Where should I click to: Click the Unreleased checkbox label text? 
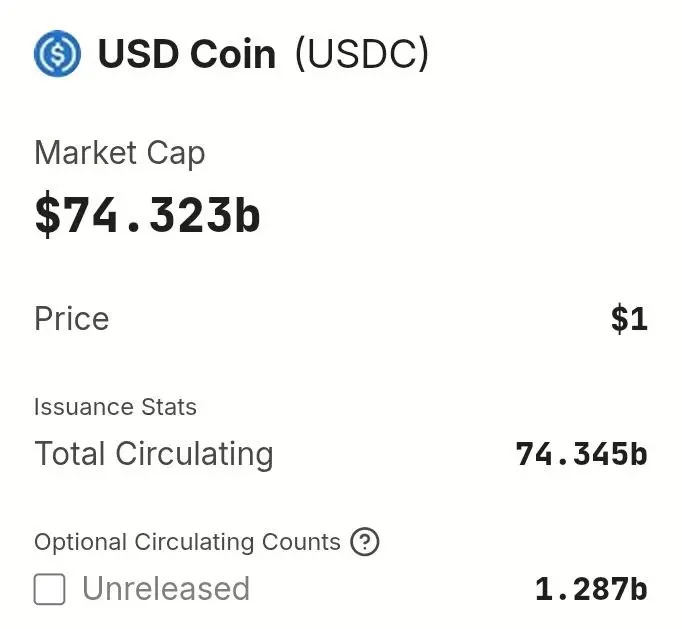tap(165, 589)
